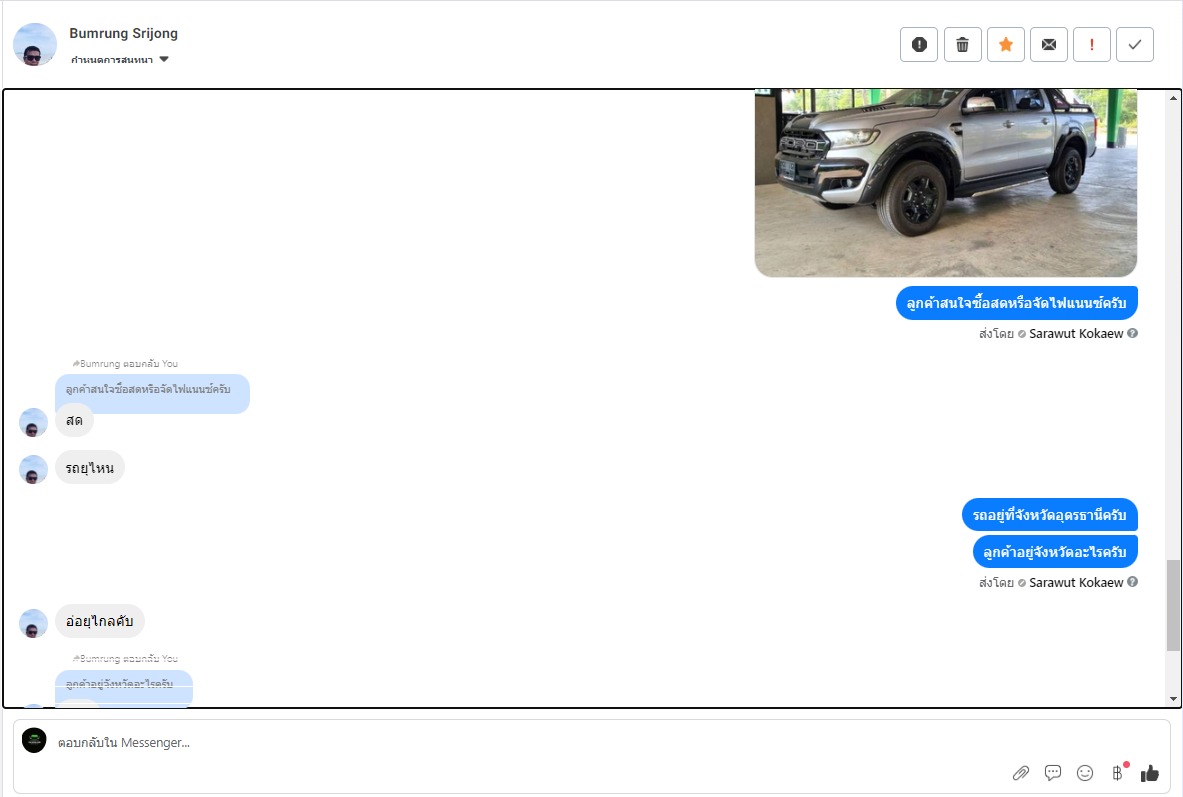Select the customer message 'รถยุไหน'
Viewport: 1183px width, 797px height.
(x=90, y=468)
